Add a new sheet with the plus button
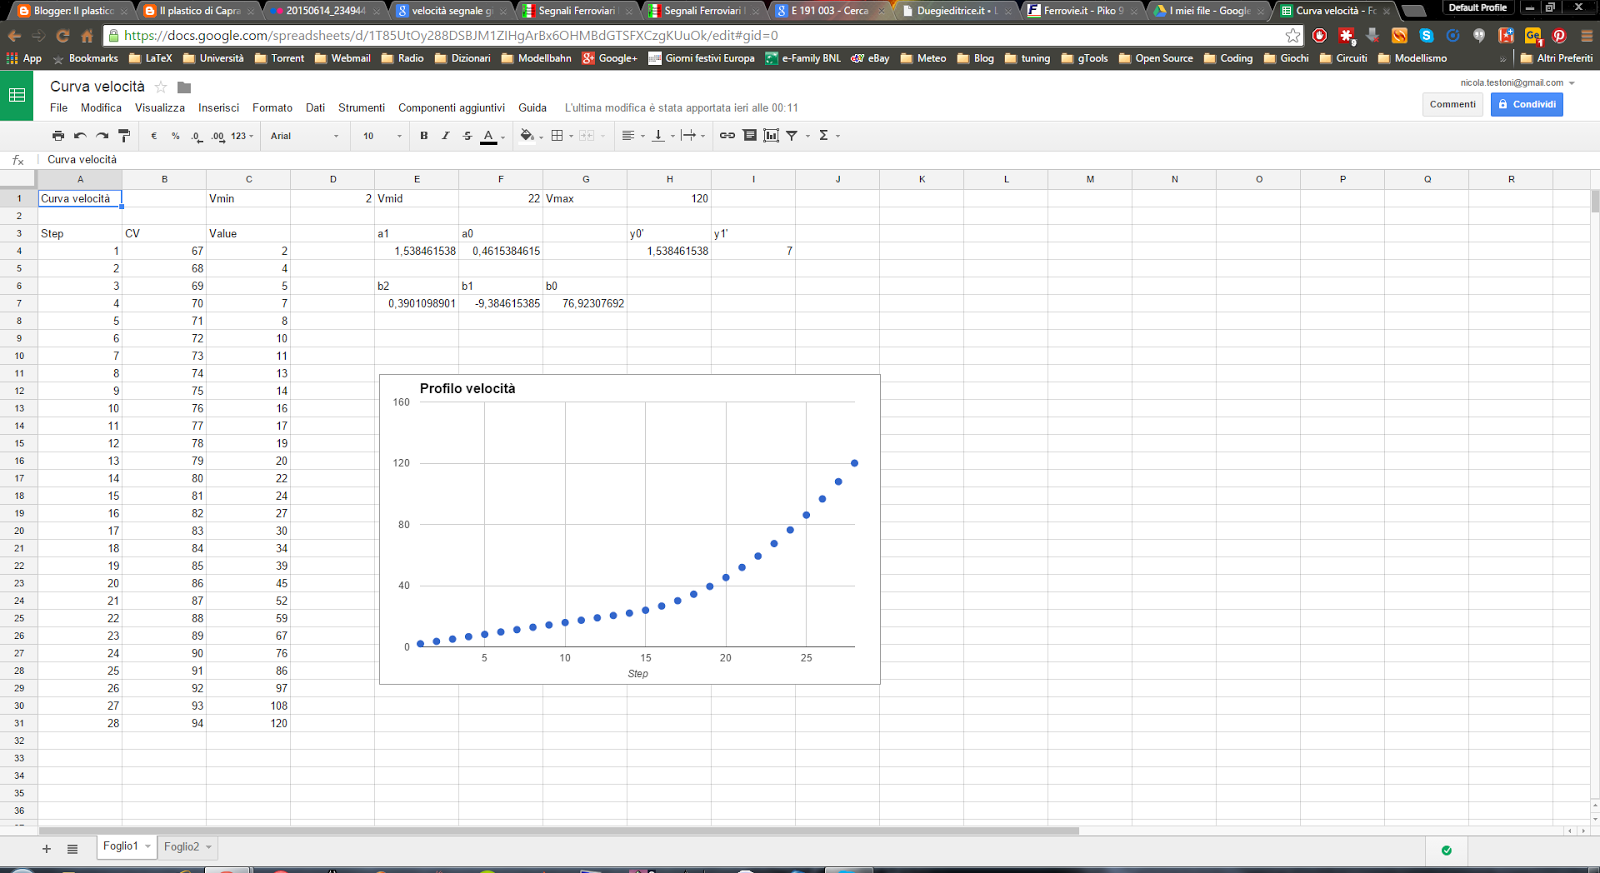Screen dimensions: 1600x873 pyautogui.click(x=46, y=849)
